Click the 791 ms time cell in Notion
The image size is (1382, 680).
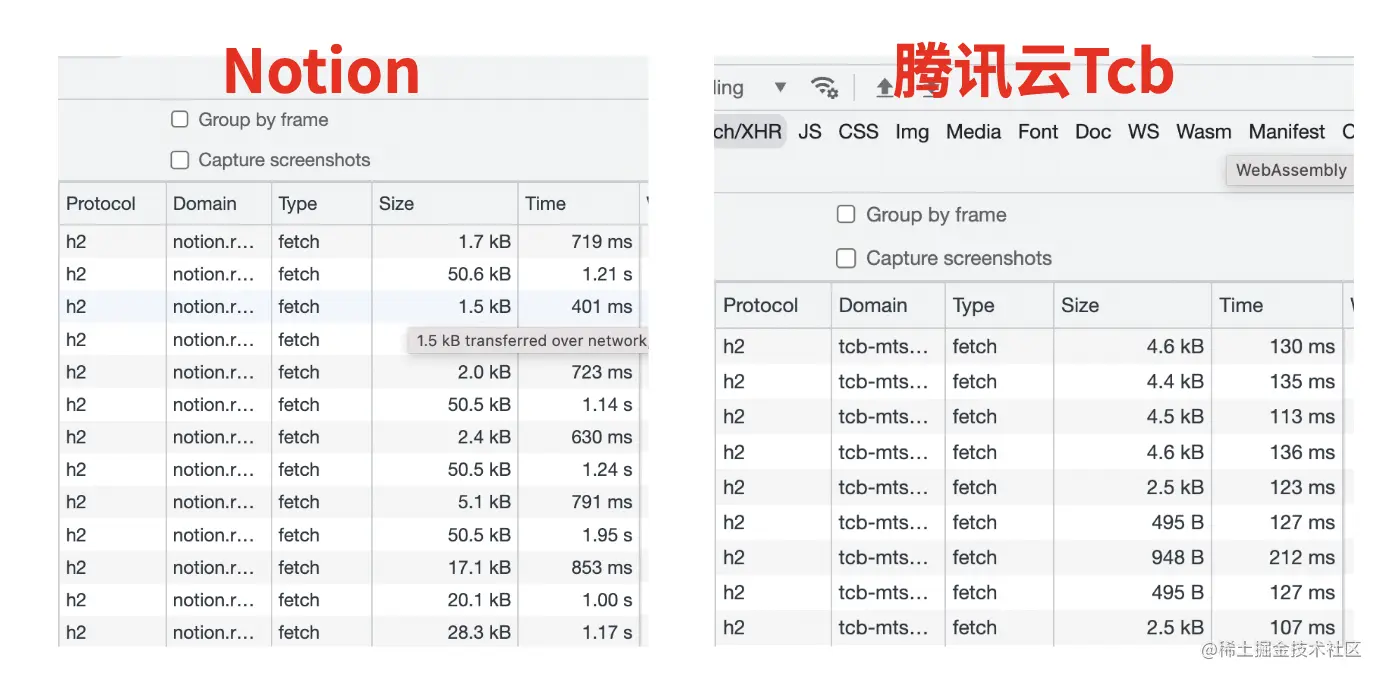[578, 502]
